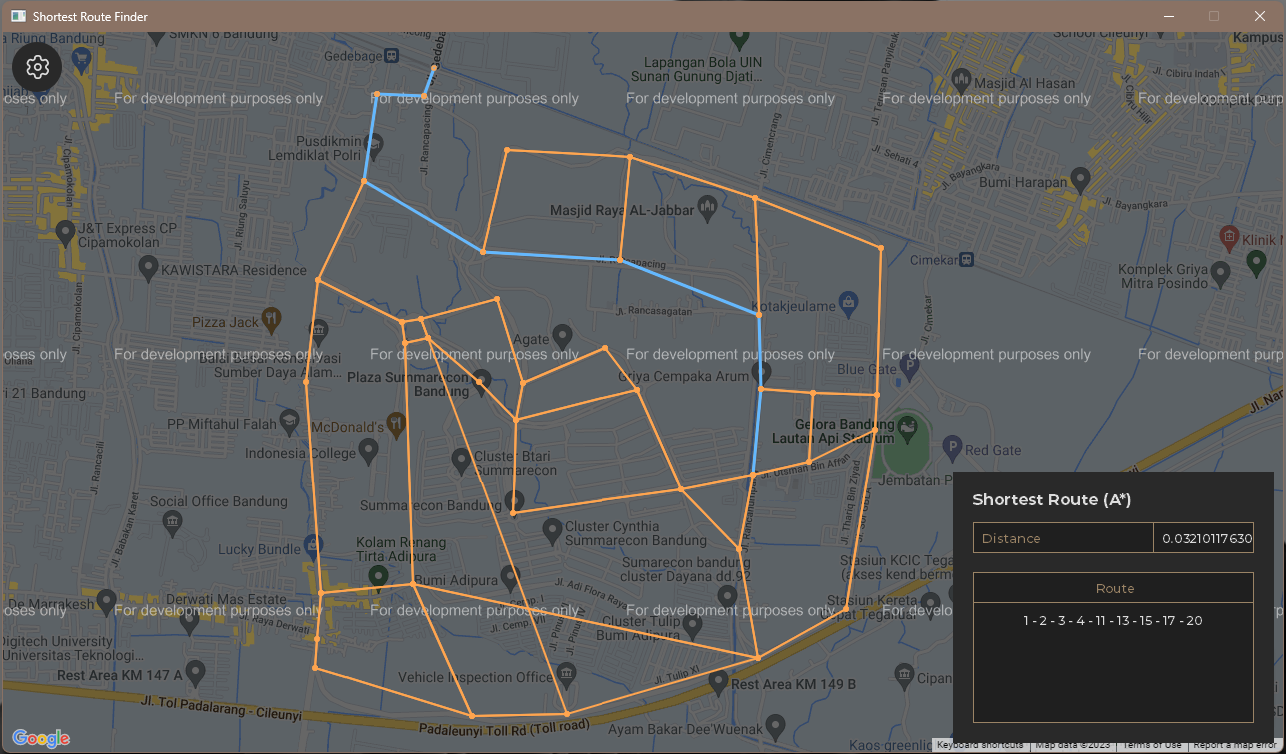Select the Agate map pin
This screenshot has height=754, width=1286.
pos(562,335)
